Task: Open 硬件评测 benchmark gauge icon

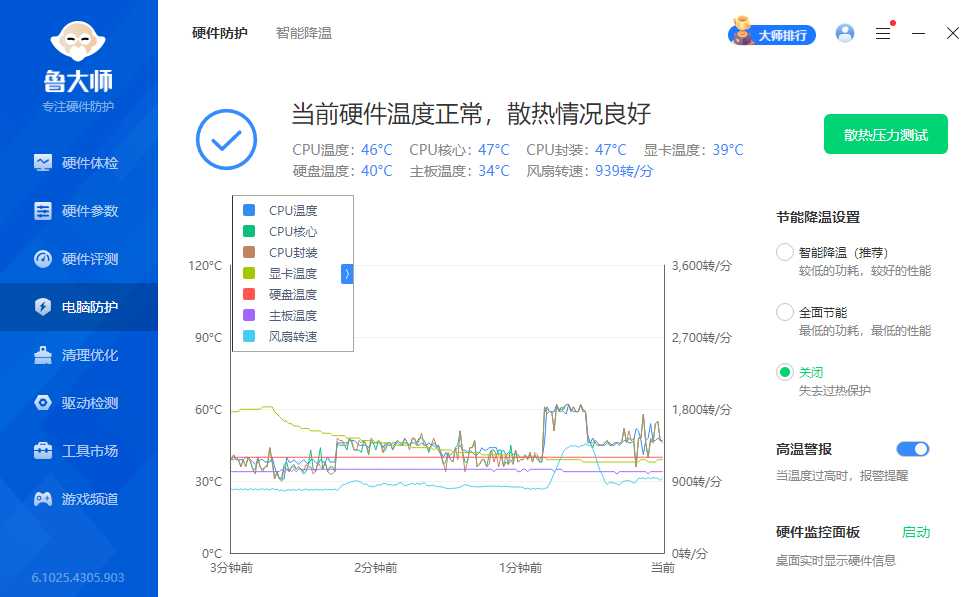Action: 43,259
